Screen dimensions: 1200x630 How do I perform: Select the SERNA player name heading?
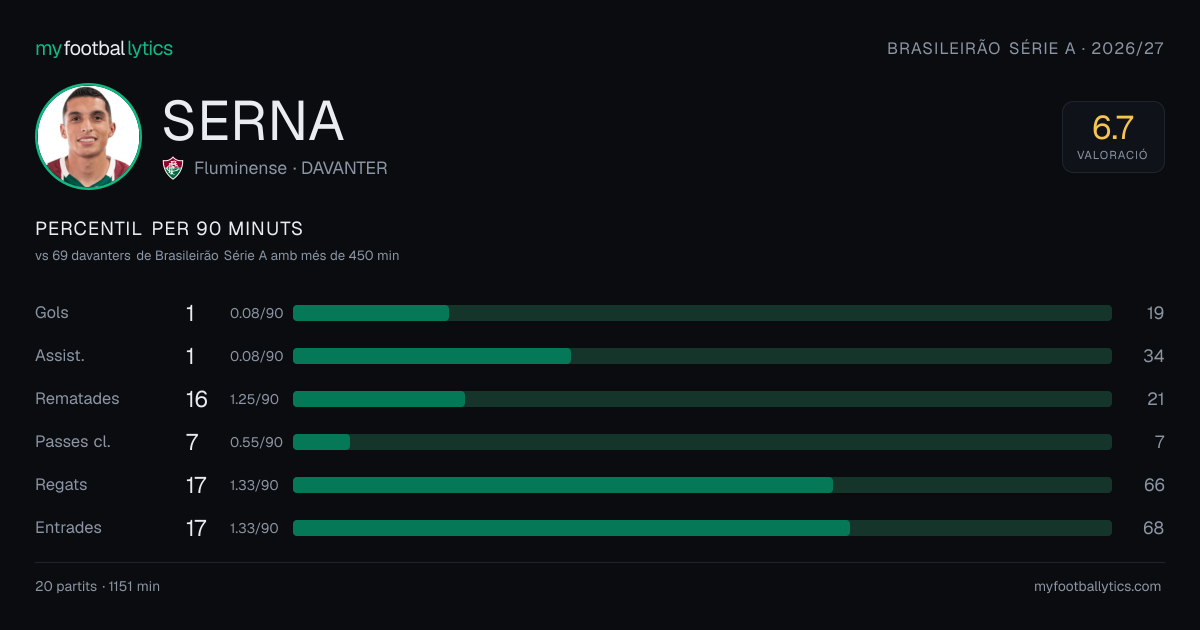tap(253, 121)
